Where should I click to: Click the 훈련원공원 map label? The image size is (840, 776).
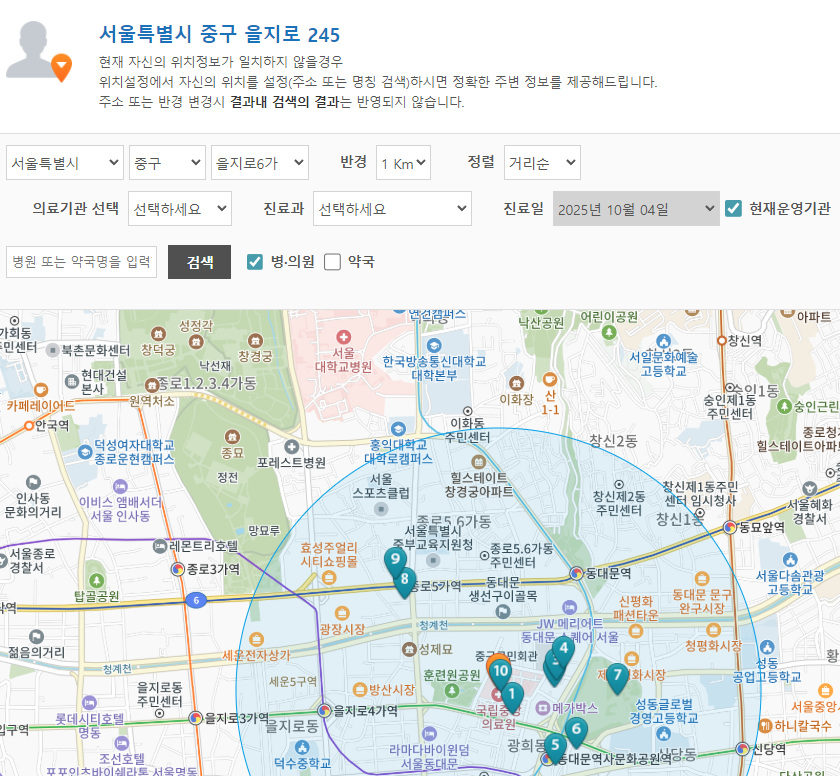tap(452, 675)
